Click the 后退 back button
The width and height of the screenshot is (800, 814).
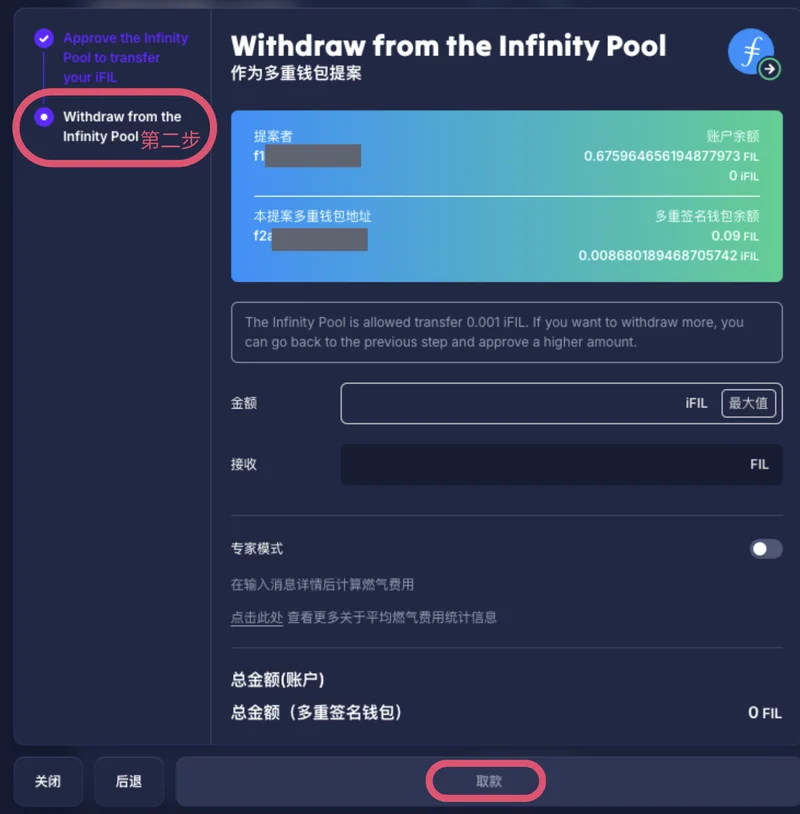[128, 781]
